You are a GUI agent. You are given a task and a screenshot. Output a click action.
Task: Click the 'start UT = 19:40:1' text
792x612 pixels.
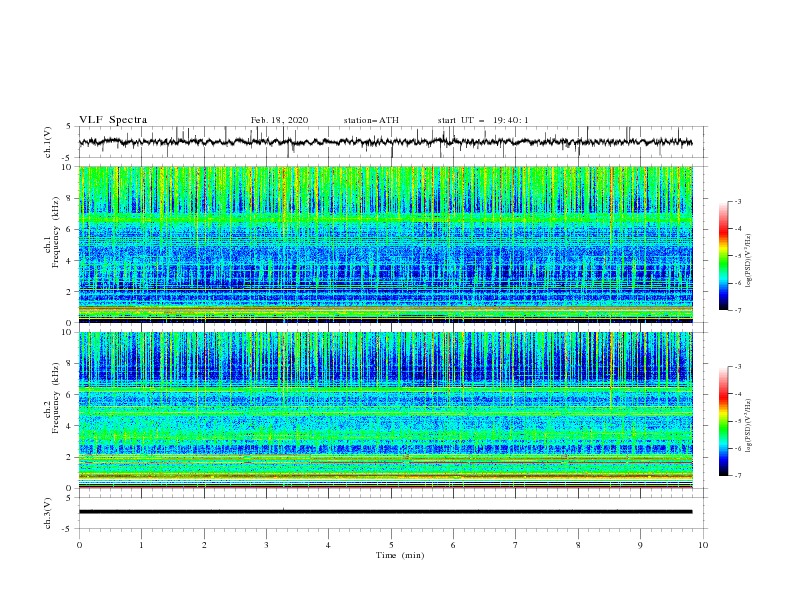(483, 120)
